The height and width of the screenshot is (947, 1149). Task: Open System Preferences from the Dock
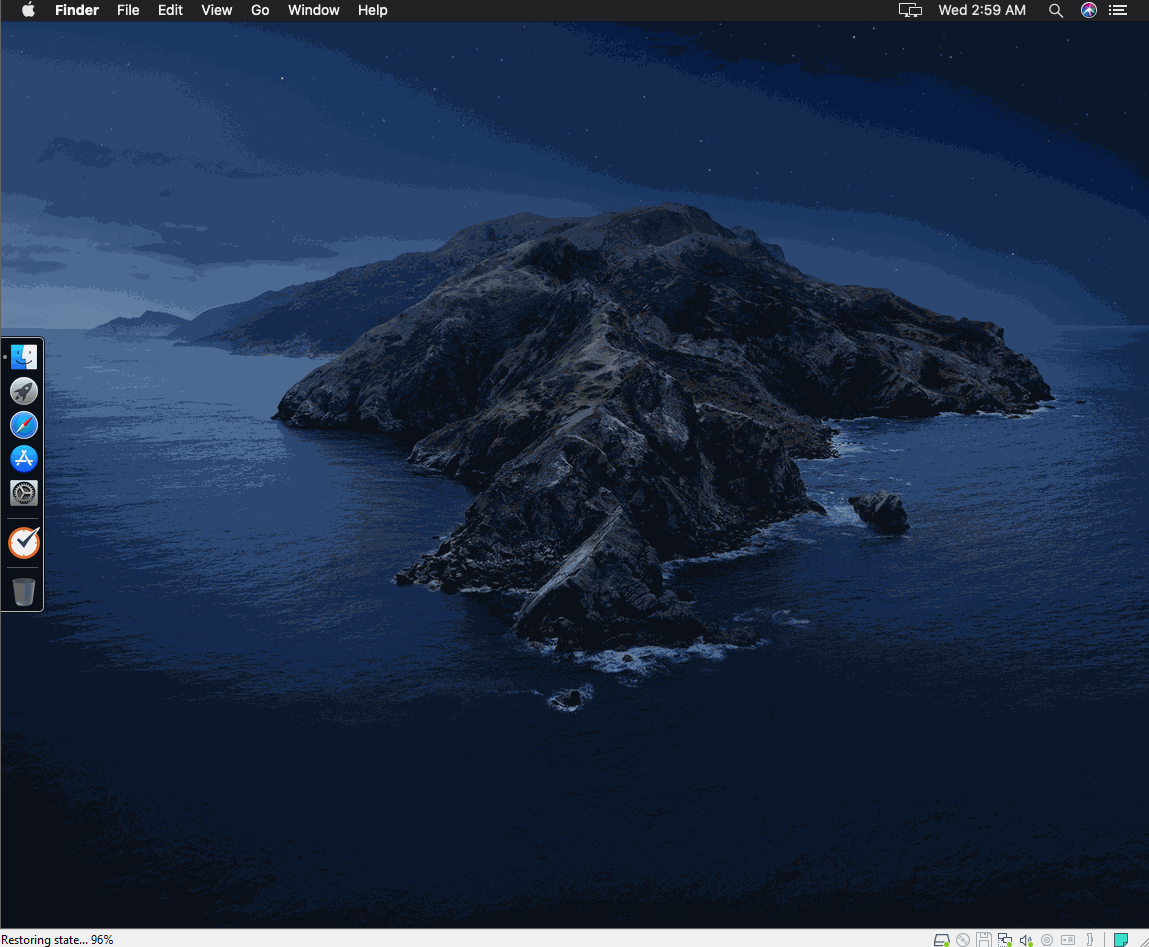(x=23, y=493)
